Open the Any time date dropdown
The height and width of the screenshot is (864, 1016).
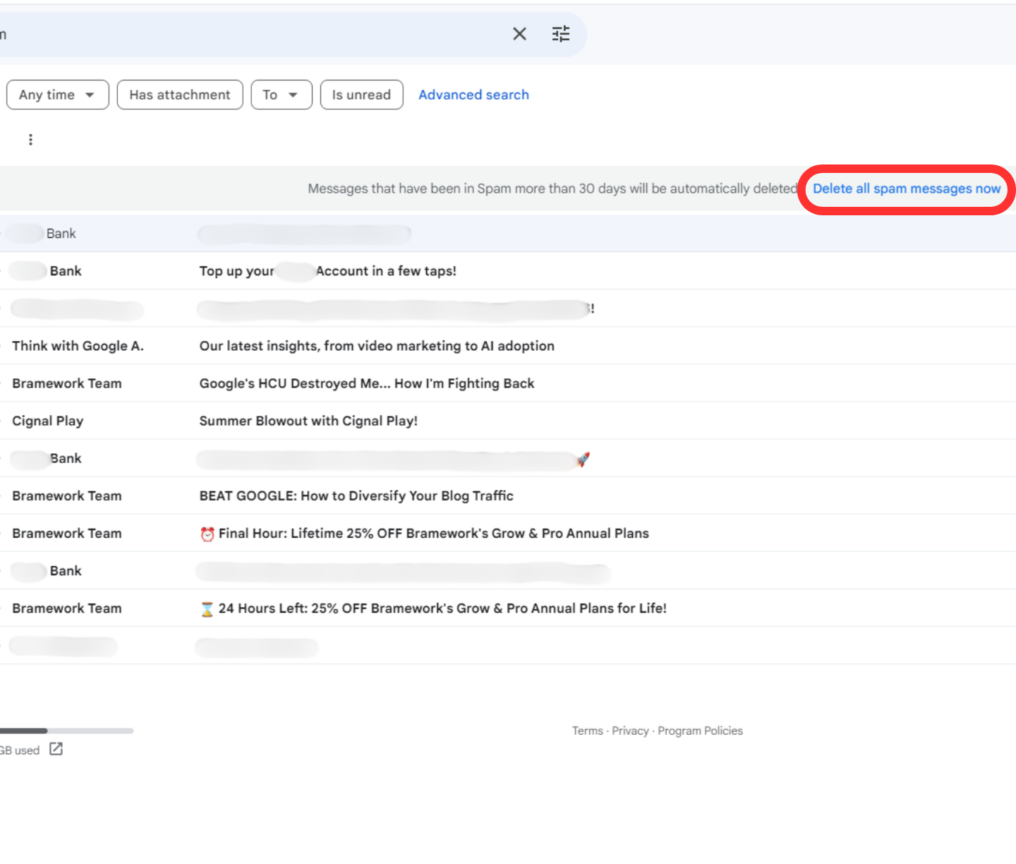click(x=57, y=94)
